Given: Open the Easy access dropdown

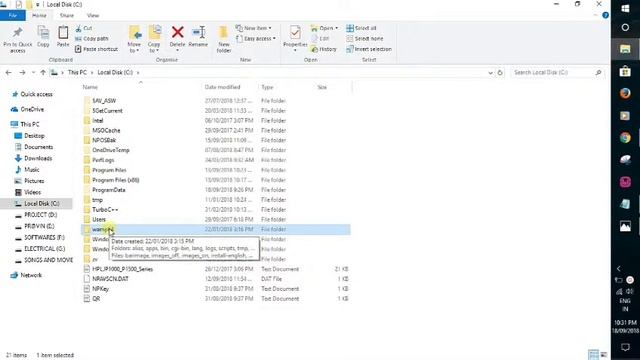Looking at the screenshot, I should (x=256, y=38).
